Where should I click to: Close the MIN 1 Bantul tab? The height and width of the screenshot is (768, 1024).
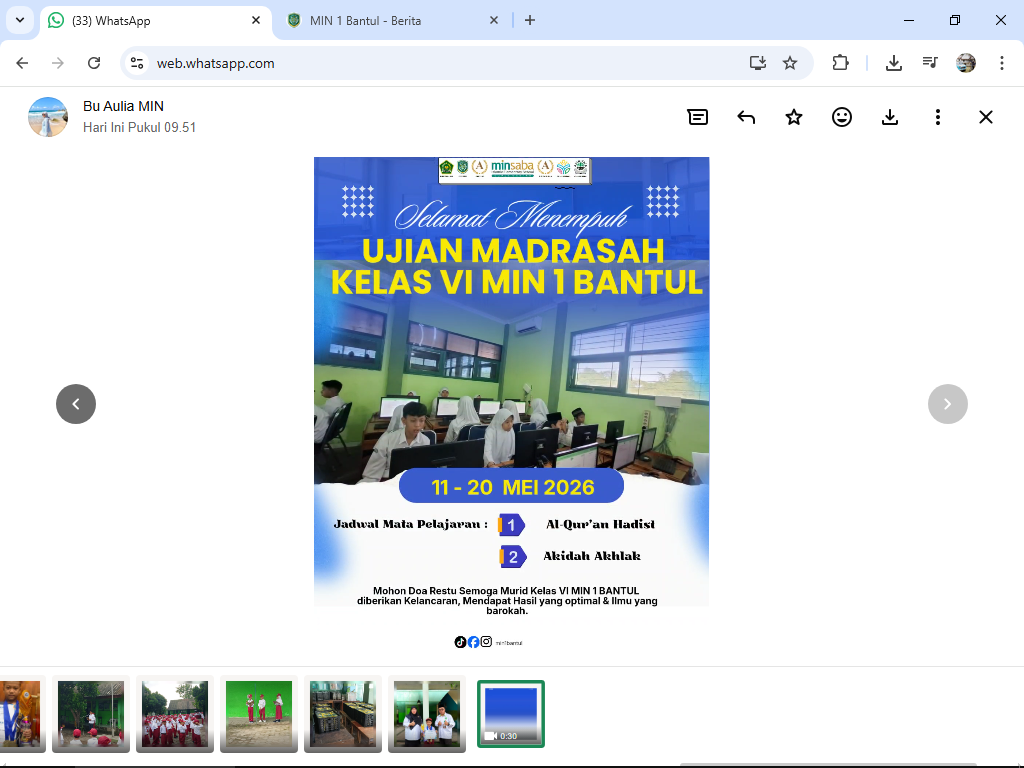pyautogui.click(x=494, y=20)
